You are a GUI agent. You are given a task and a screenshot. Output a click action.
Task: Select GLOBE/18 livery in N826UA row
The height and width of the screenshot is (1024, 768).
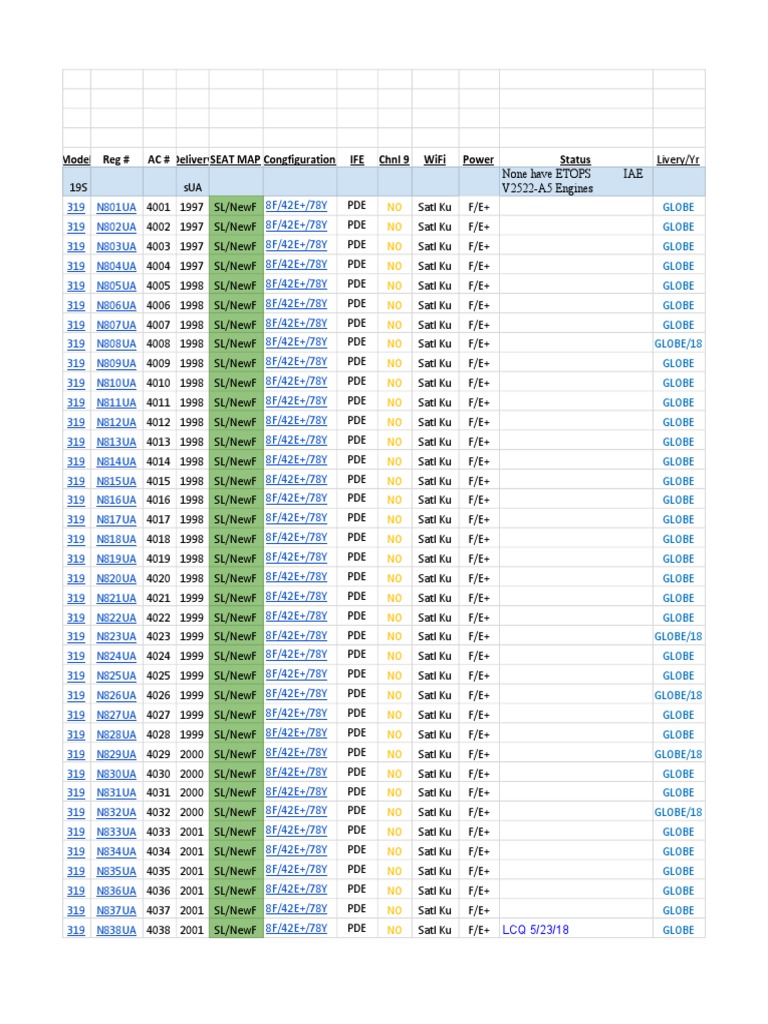point(678,696)
